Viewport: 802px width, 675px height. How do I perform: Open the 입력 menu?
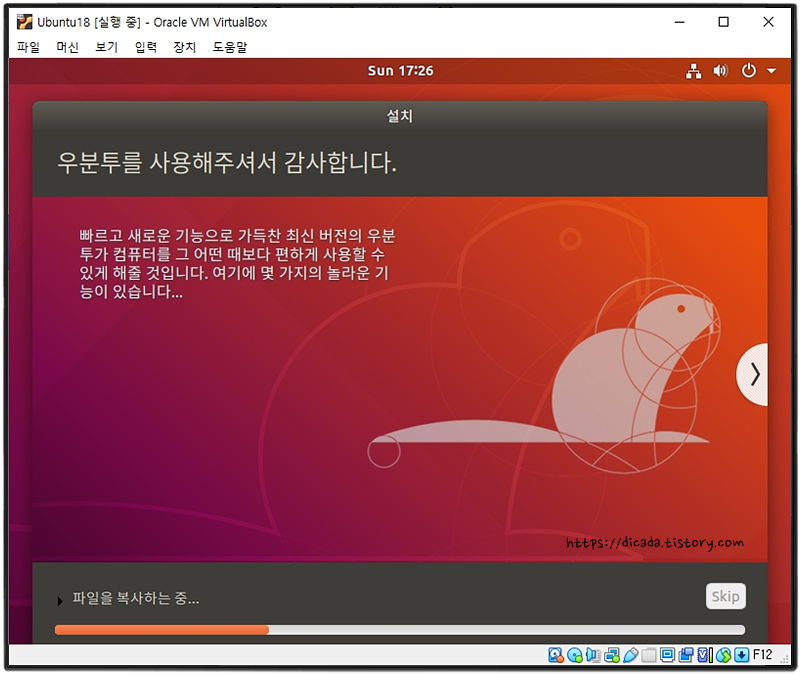click(x=146, y=47)
